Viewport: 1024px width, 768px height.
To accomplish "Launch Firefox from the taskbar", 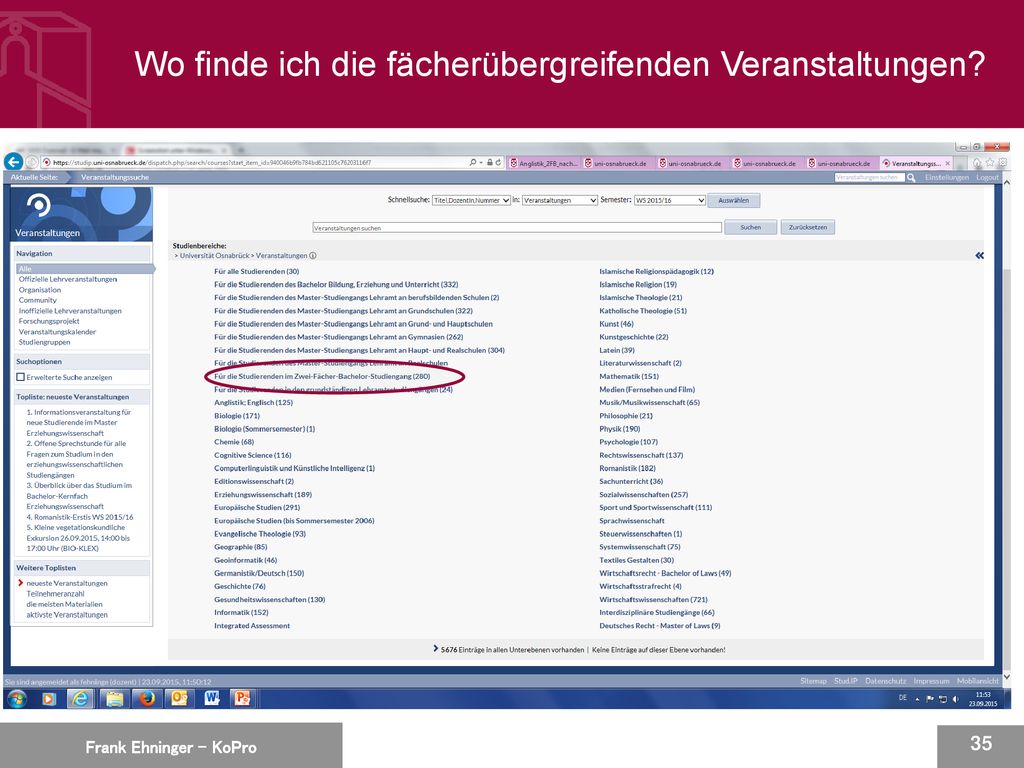I will click(147, 699).
